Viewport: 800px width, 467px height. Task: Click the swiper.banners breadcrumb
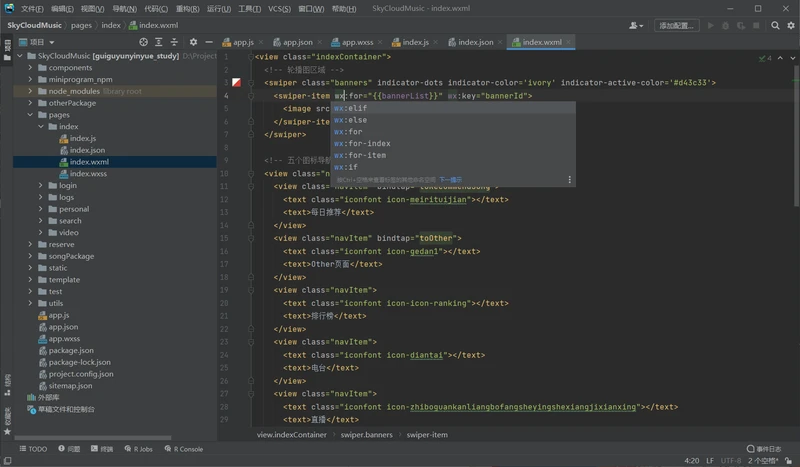366,435
